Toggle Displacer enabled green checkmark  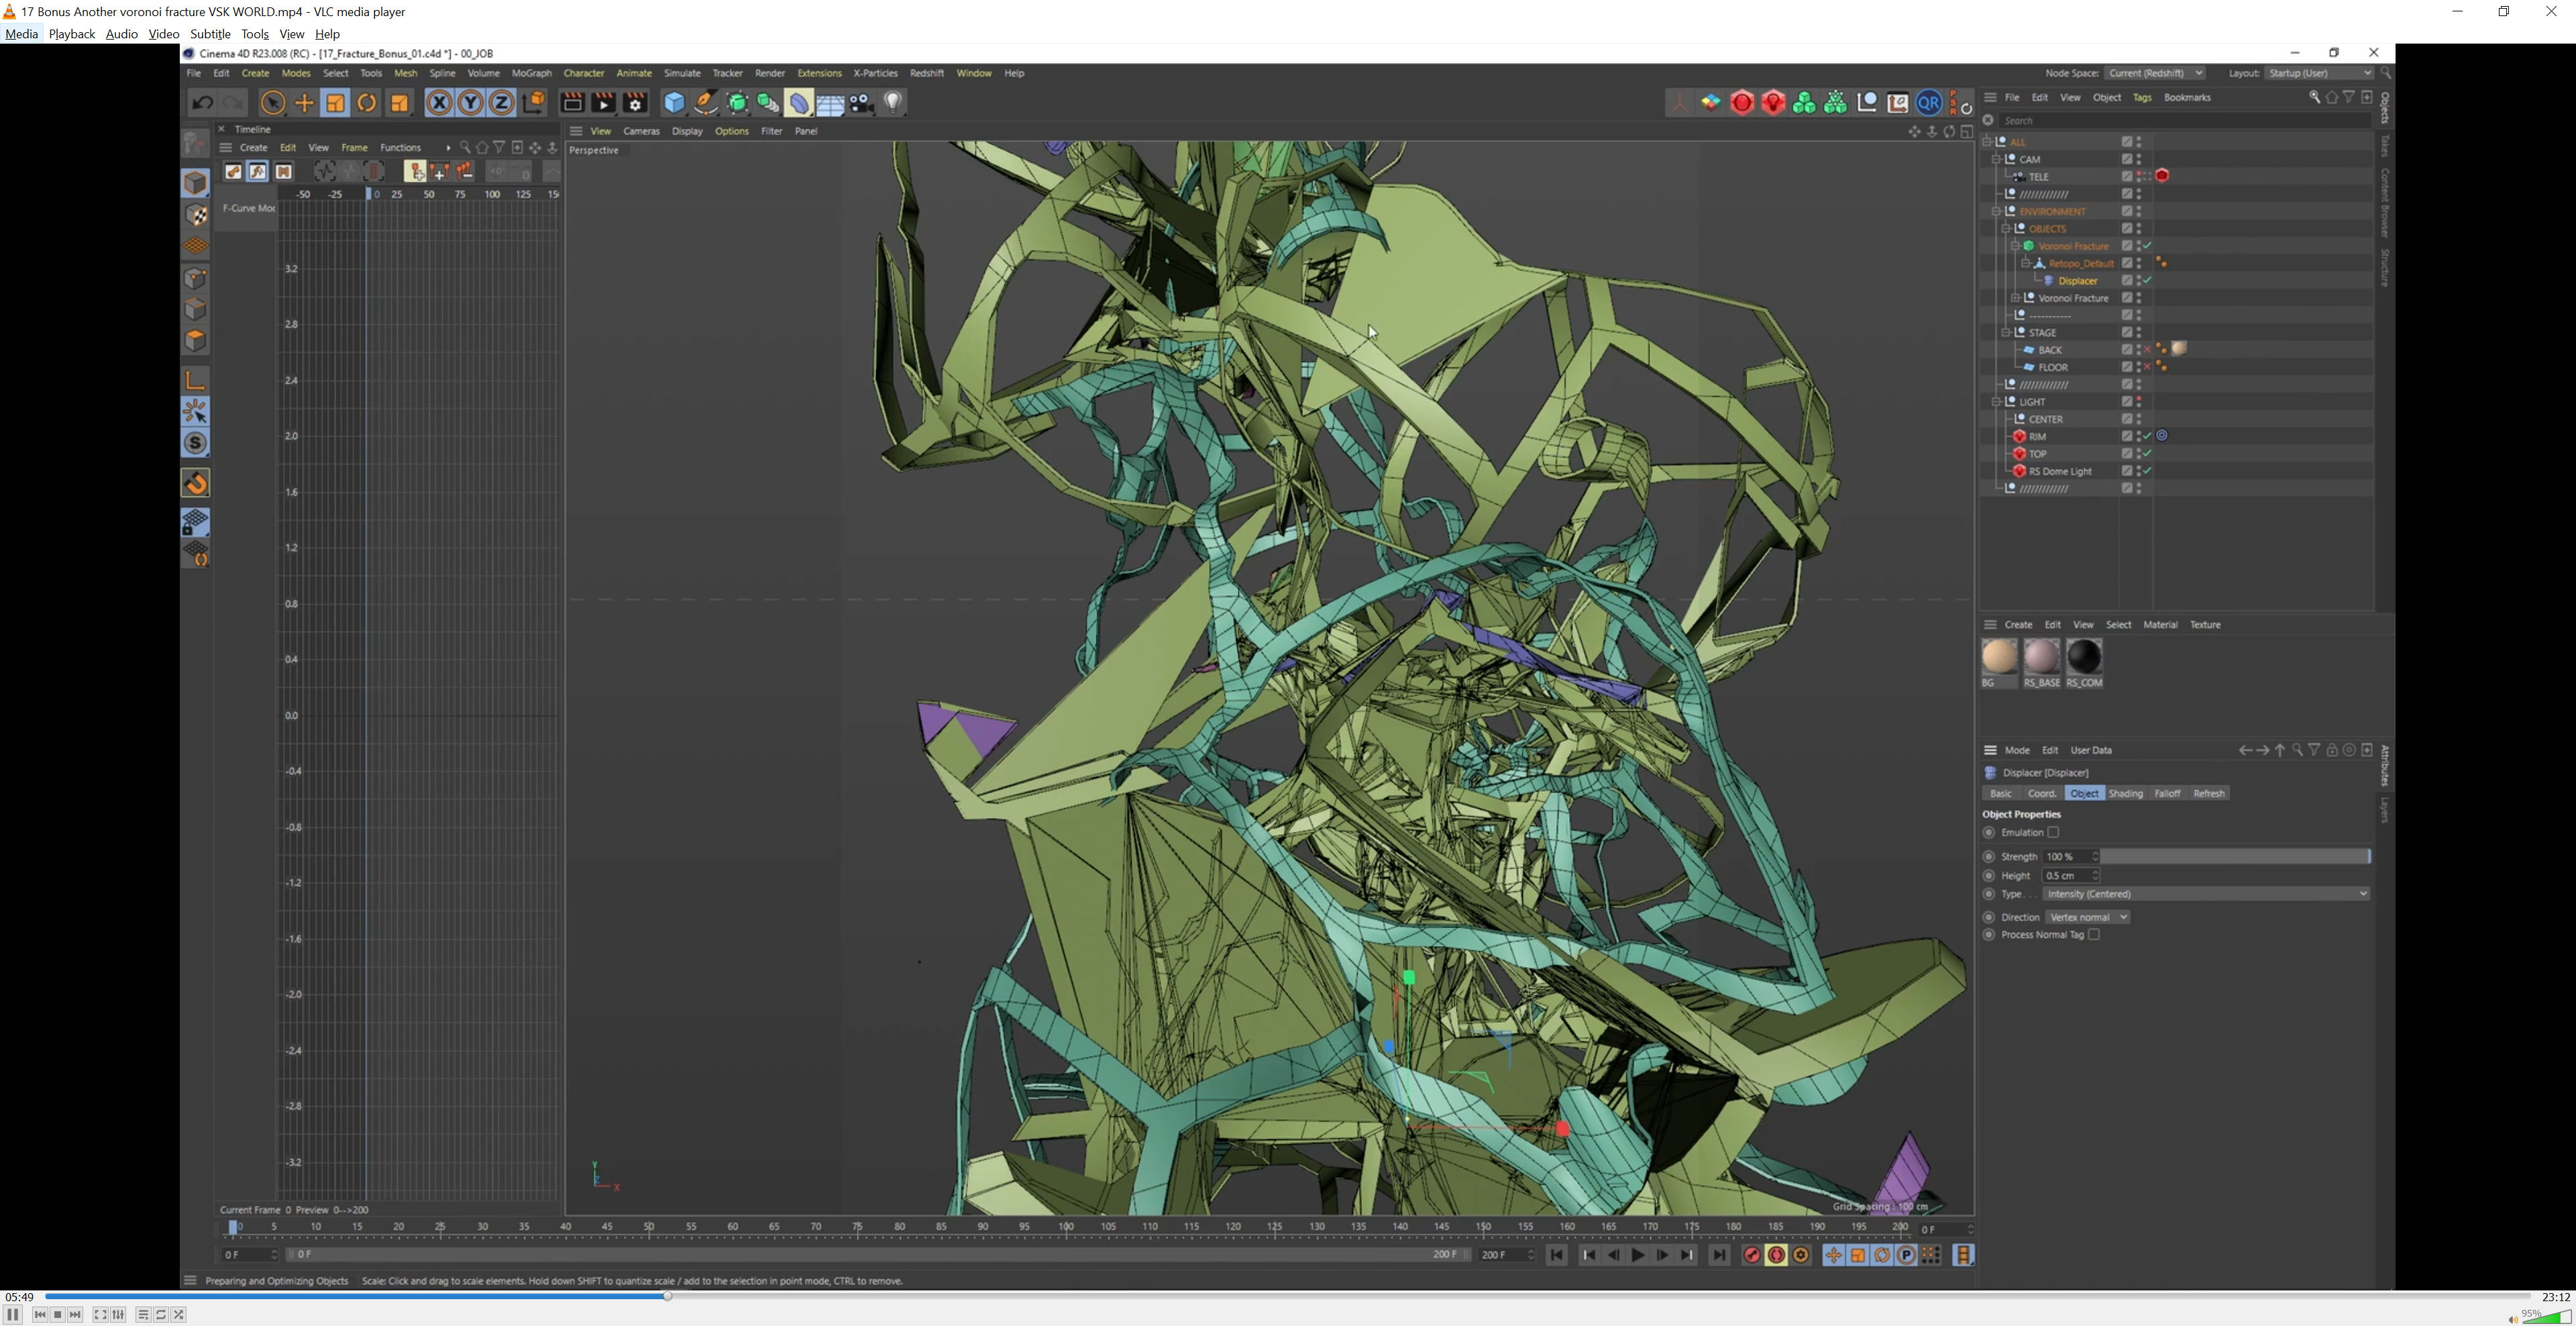(x=2147, y=281)
